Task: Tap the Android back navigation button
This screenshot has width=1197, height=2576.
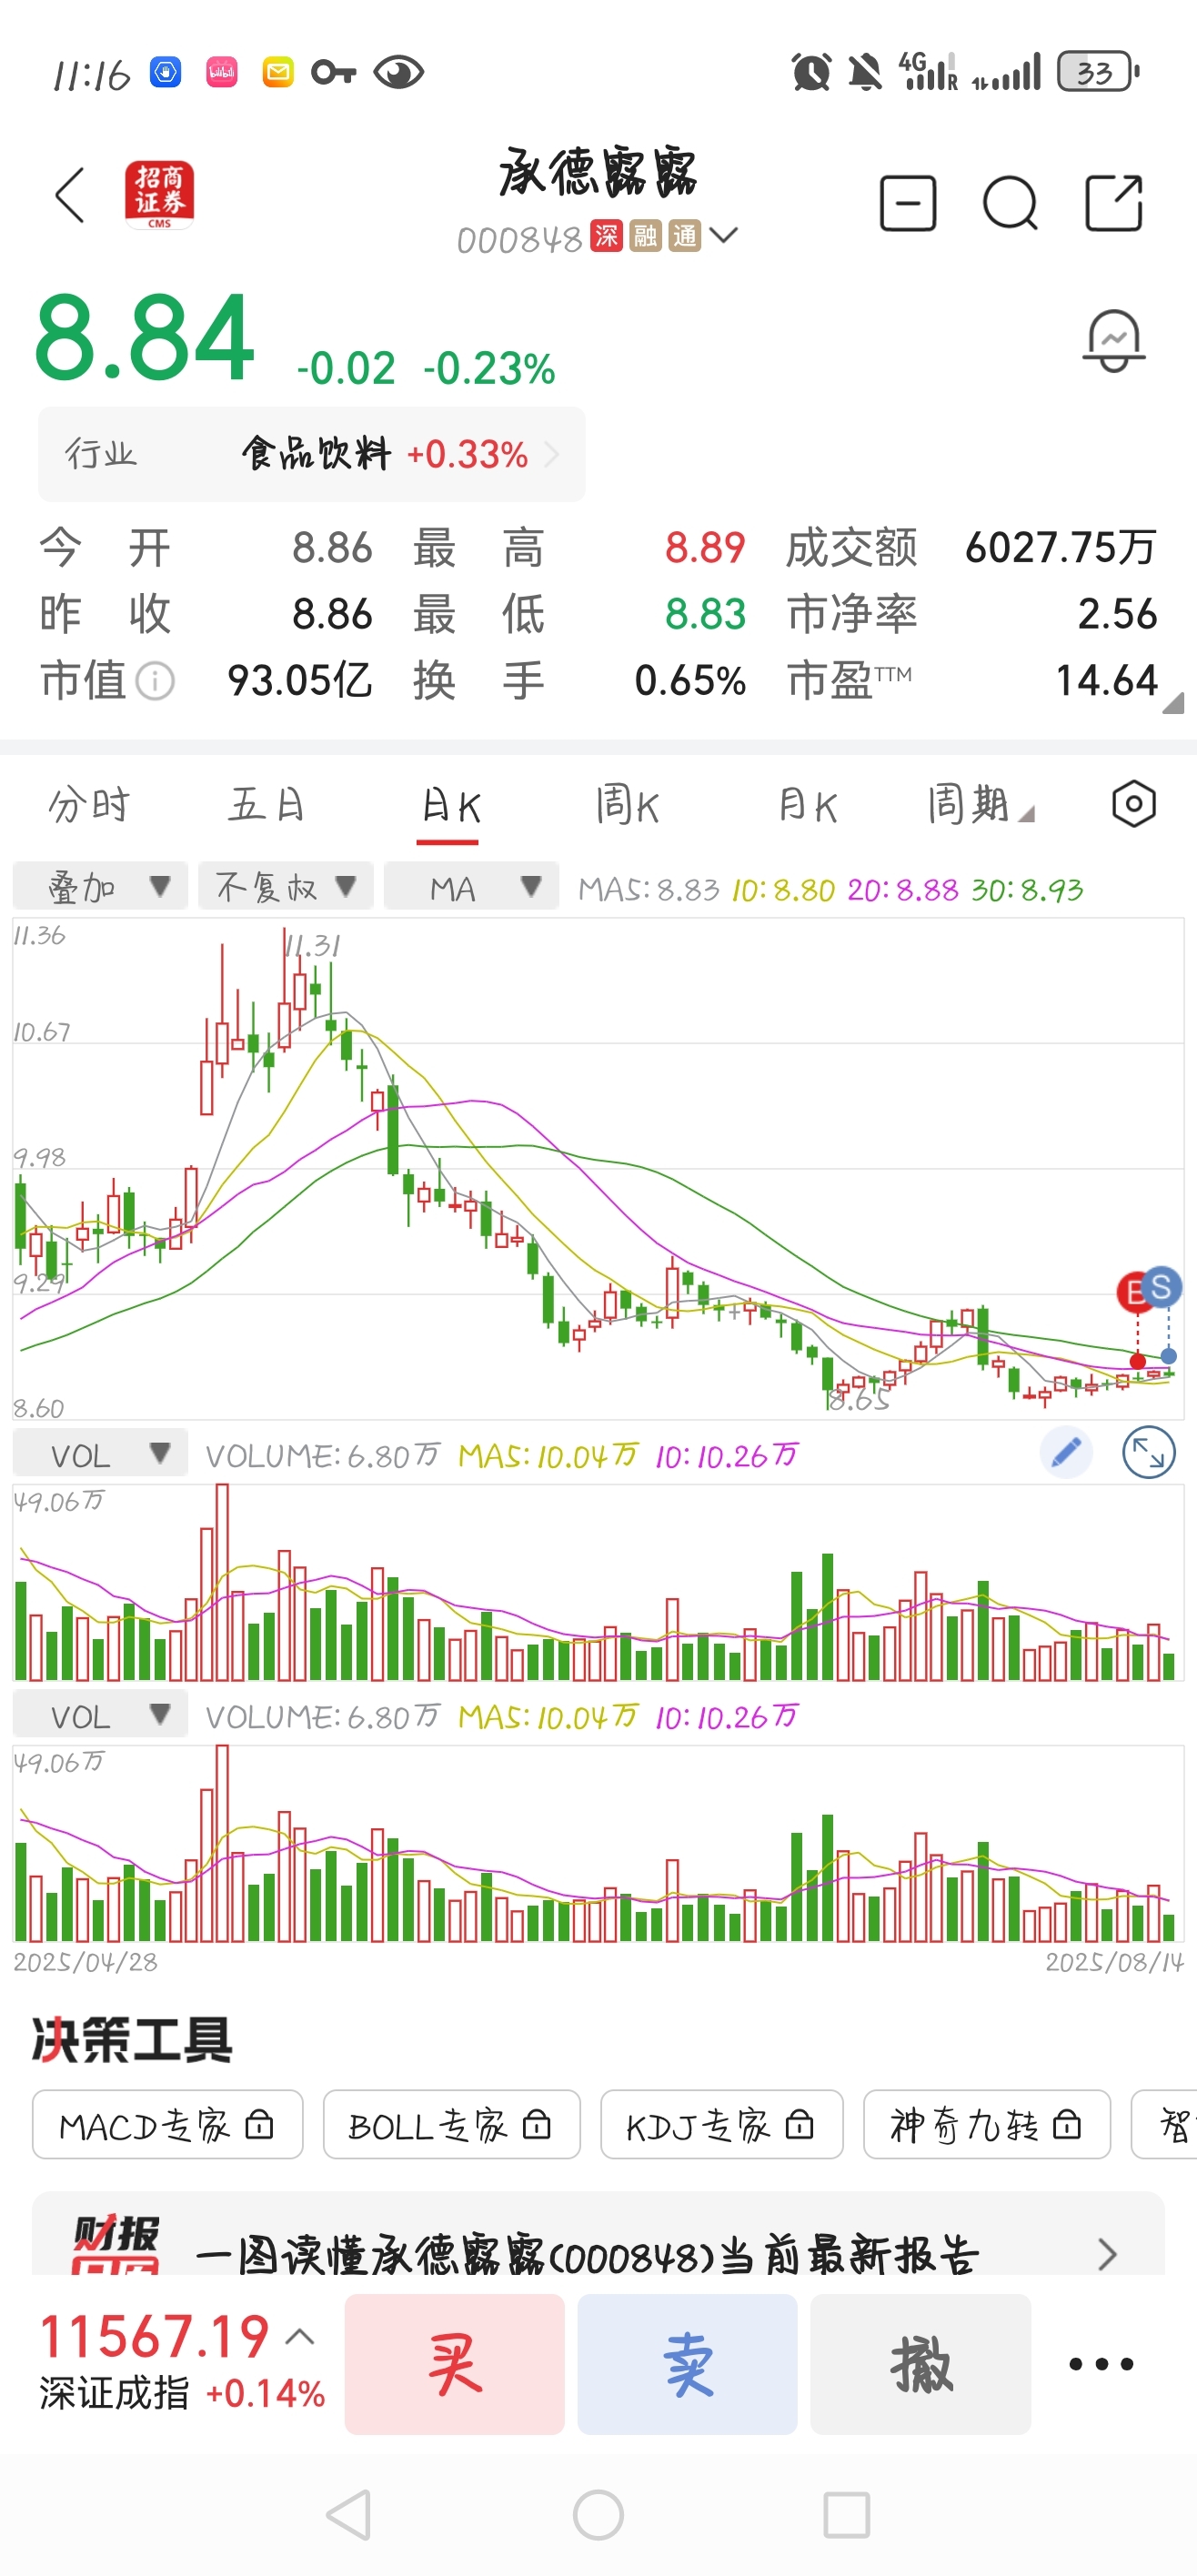Action: (x=350, y=2515)
